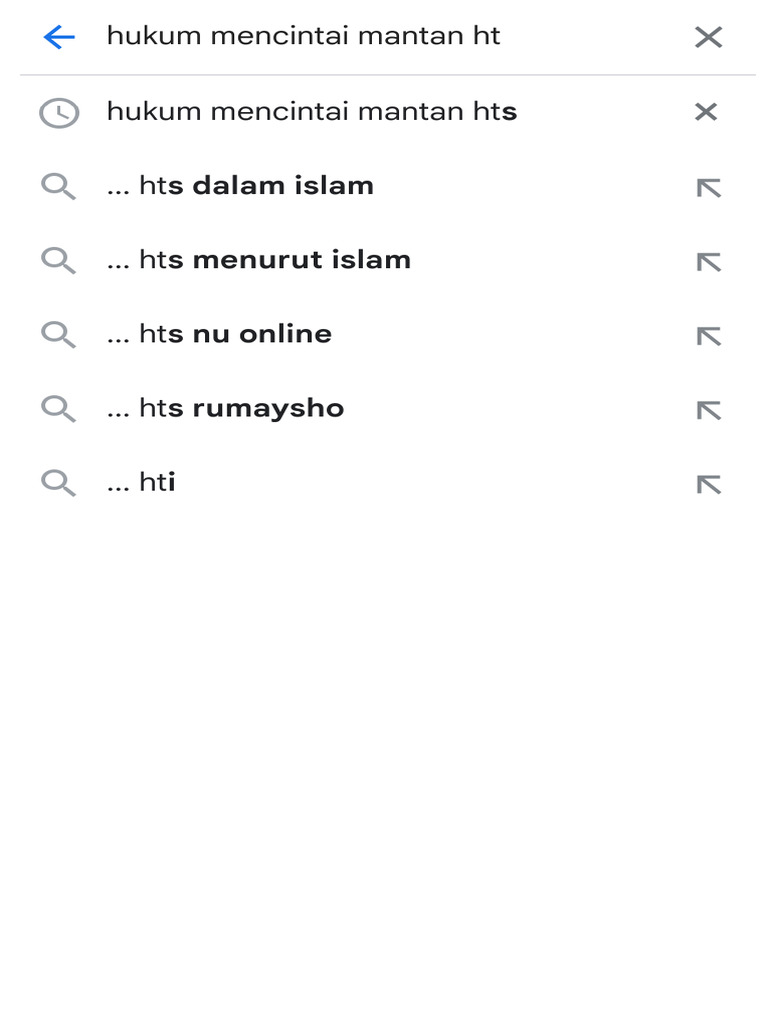
Task: Click the clock history icon
Action: coord(58,113)
